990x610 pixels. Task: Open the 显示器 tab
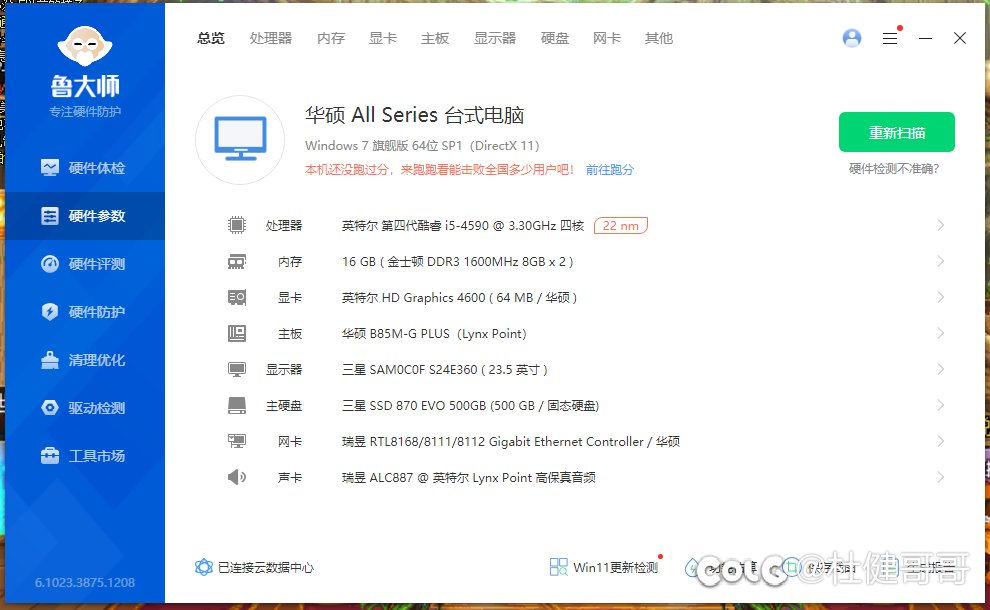point(495,39)
